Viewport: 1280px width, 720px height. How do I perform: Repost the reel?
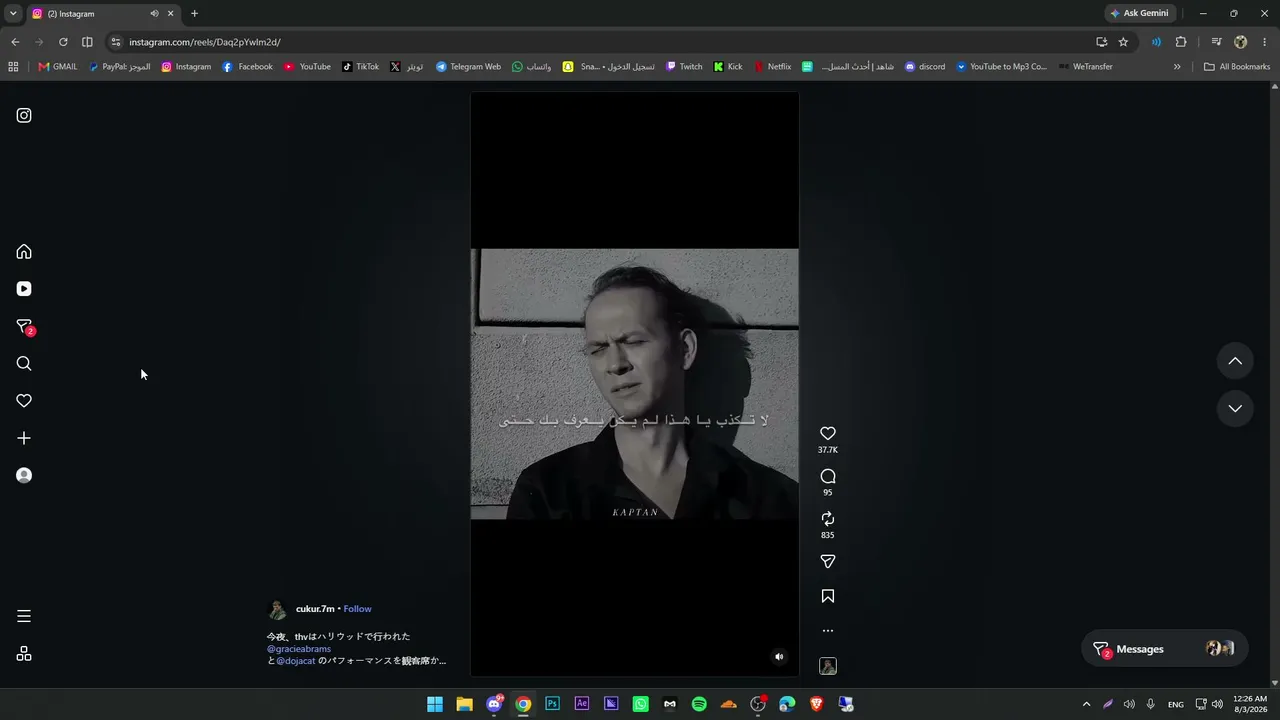click(x=828, y=519)
